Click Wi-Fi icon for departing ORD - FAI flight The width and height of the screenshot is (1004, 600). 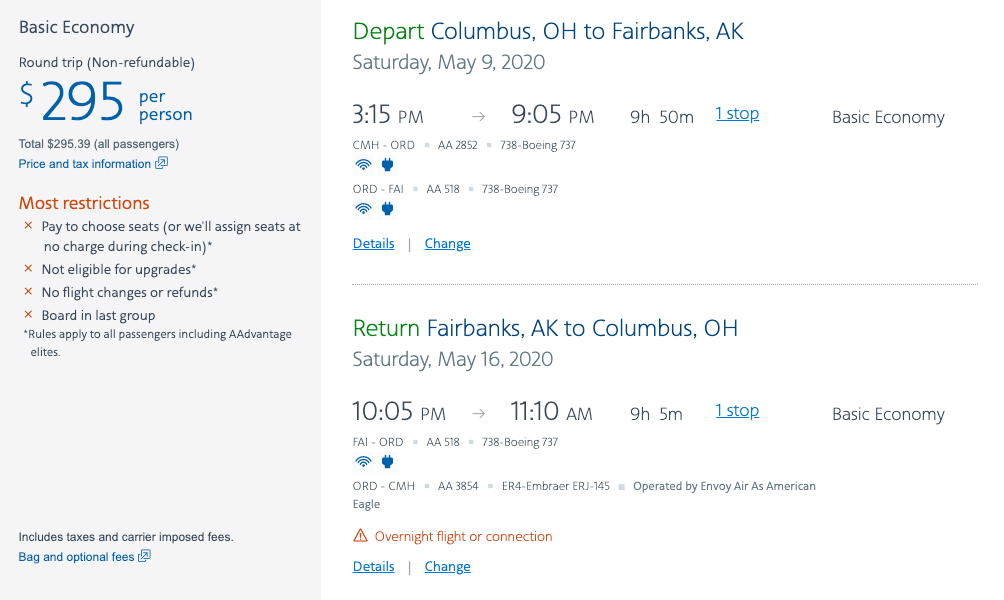[362, 209]
